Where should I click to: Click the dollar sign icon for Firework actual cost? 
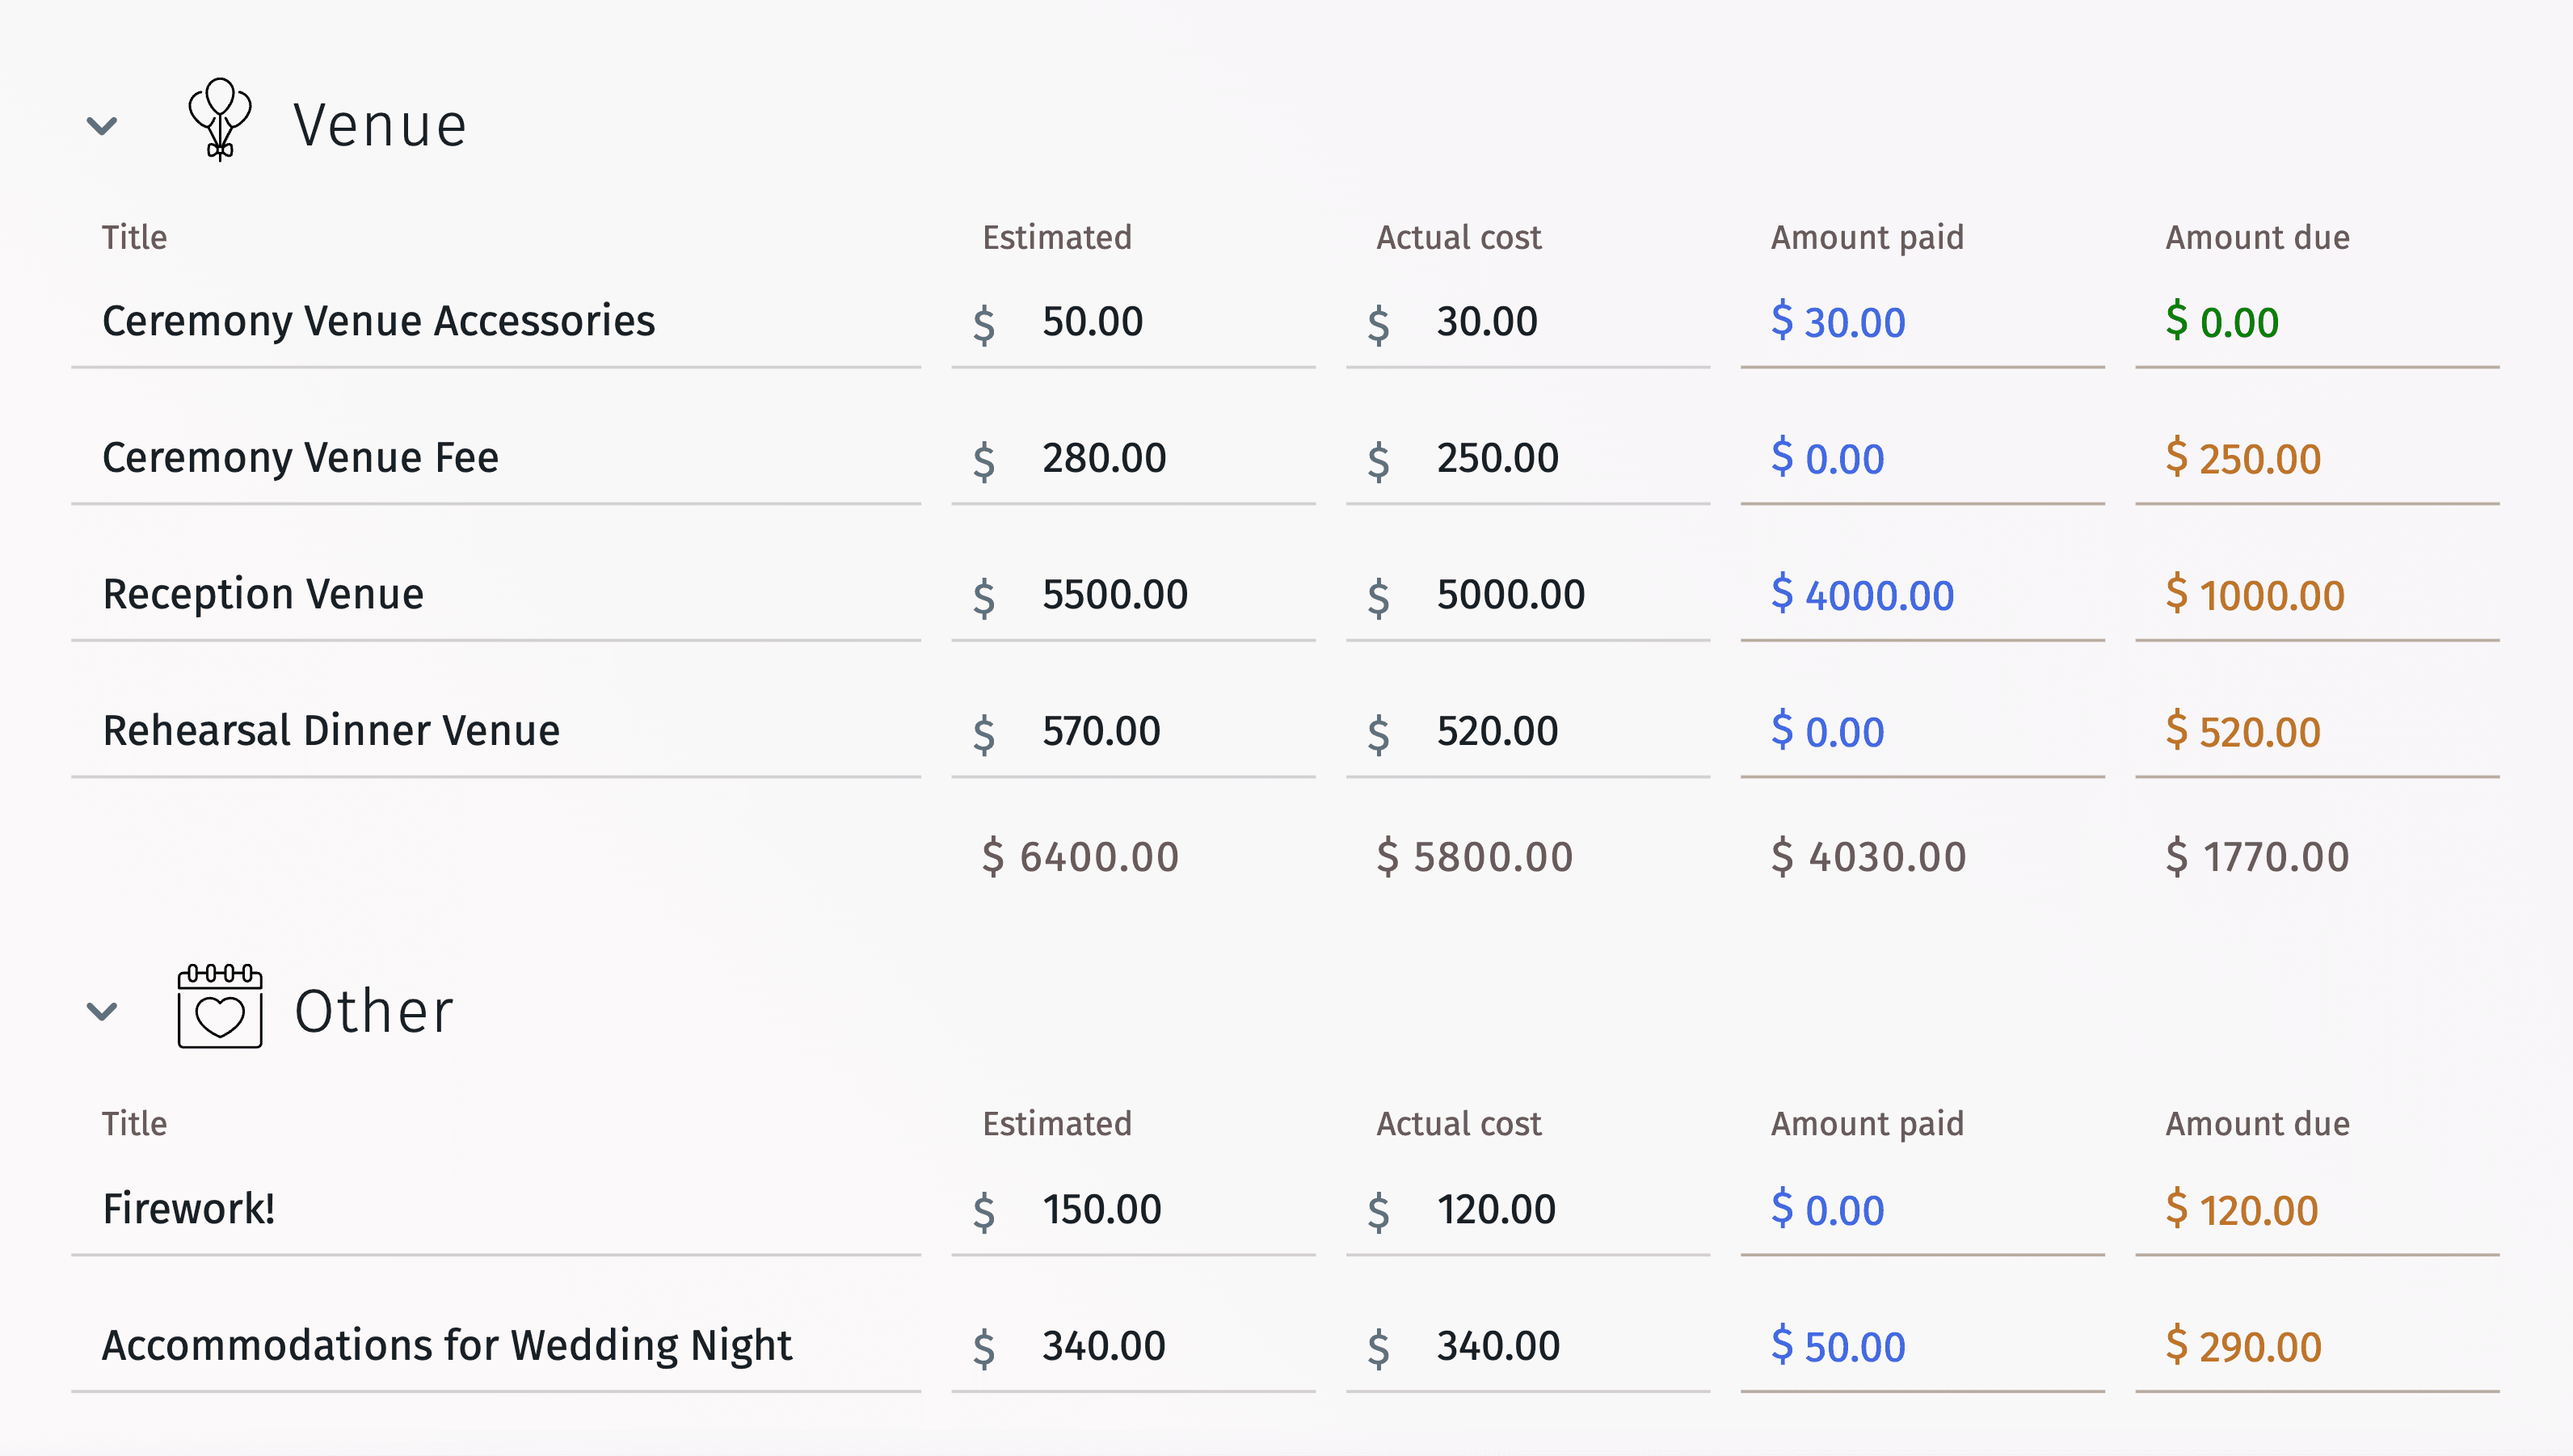click(1383, 1209)
